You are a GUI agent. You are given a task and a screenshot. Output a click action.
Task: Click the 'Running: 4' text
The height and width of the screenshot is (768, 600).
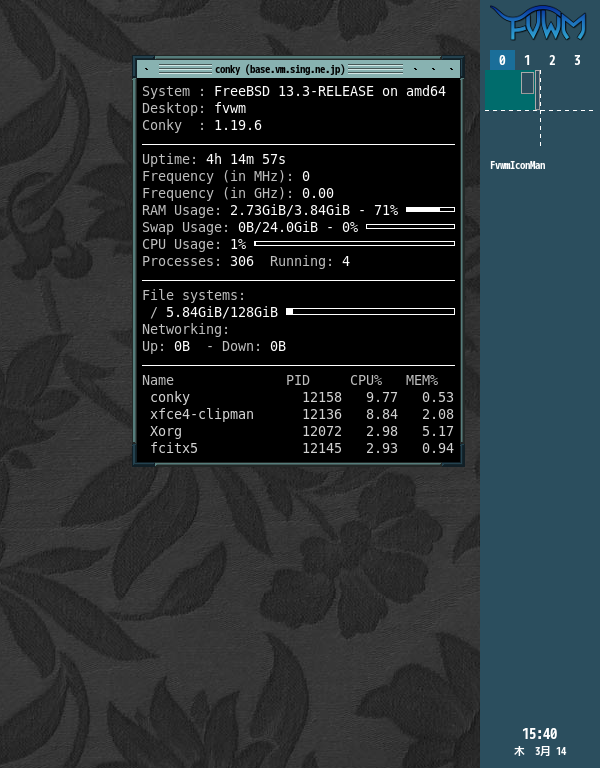point(310,262)
